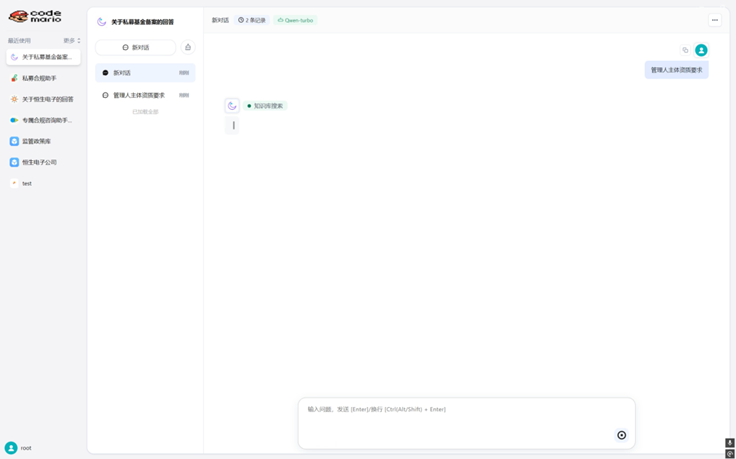Click the 知识库搜索 status tag
This screenshot has width=736, height=459.
pos(265,106)
